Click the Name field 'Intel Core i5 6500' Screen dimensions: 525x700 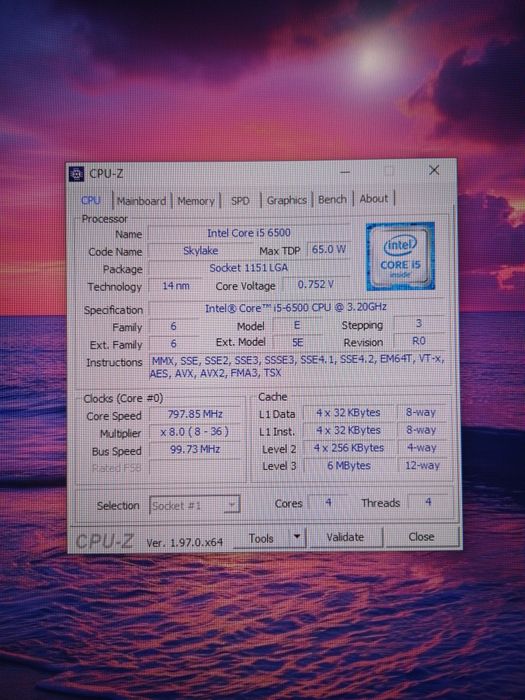point(249,233)
